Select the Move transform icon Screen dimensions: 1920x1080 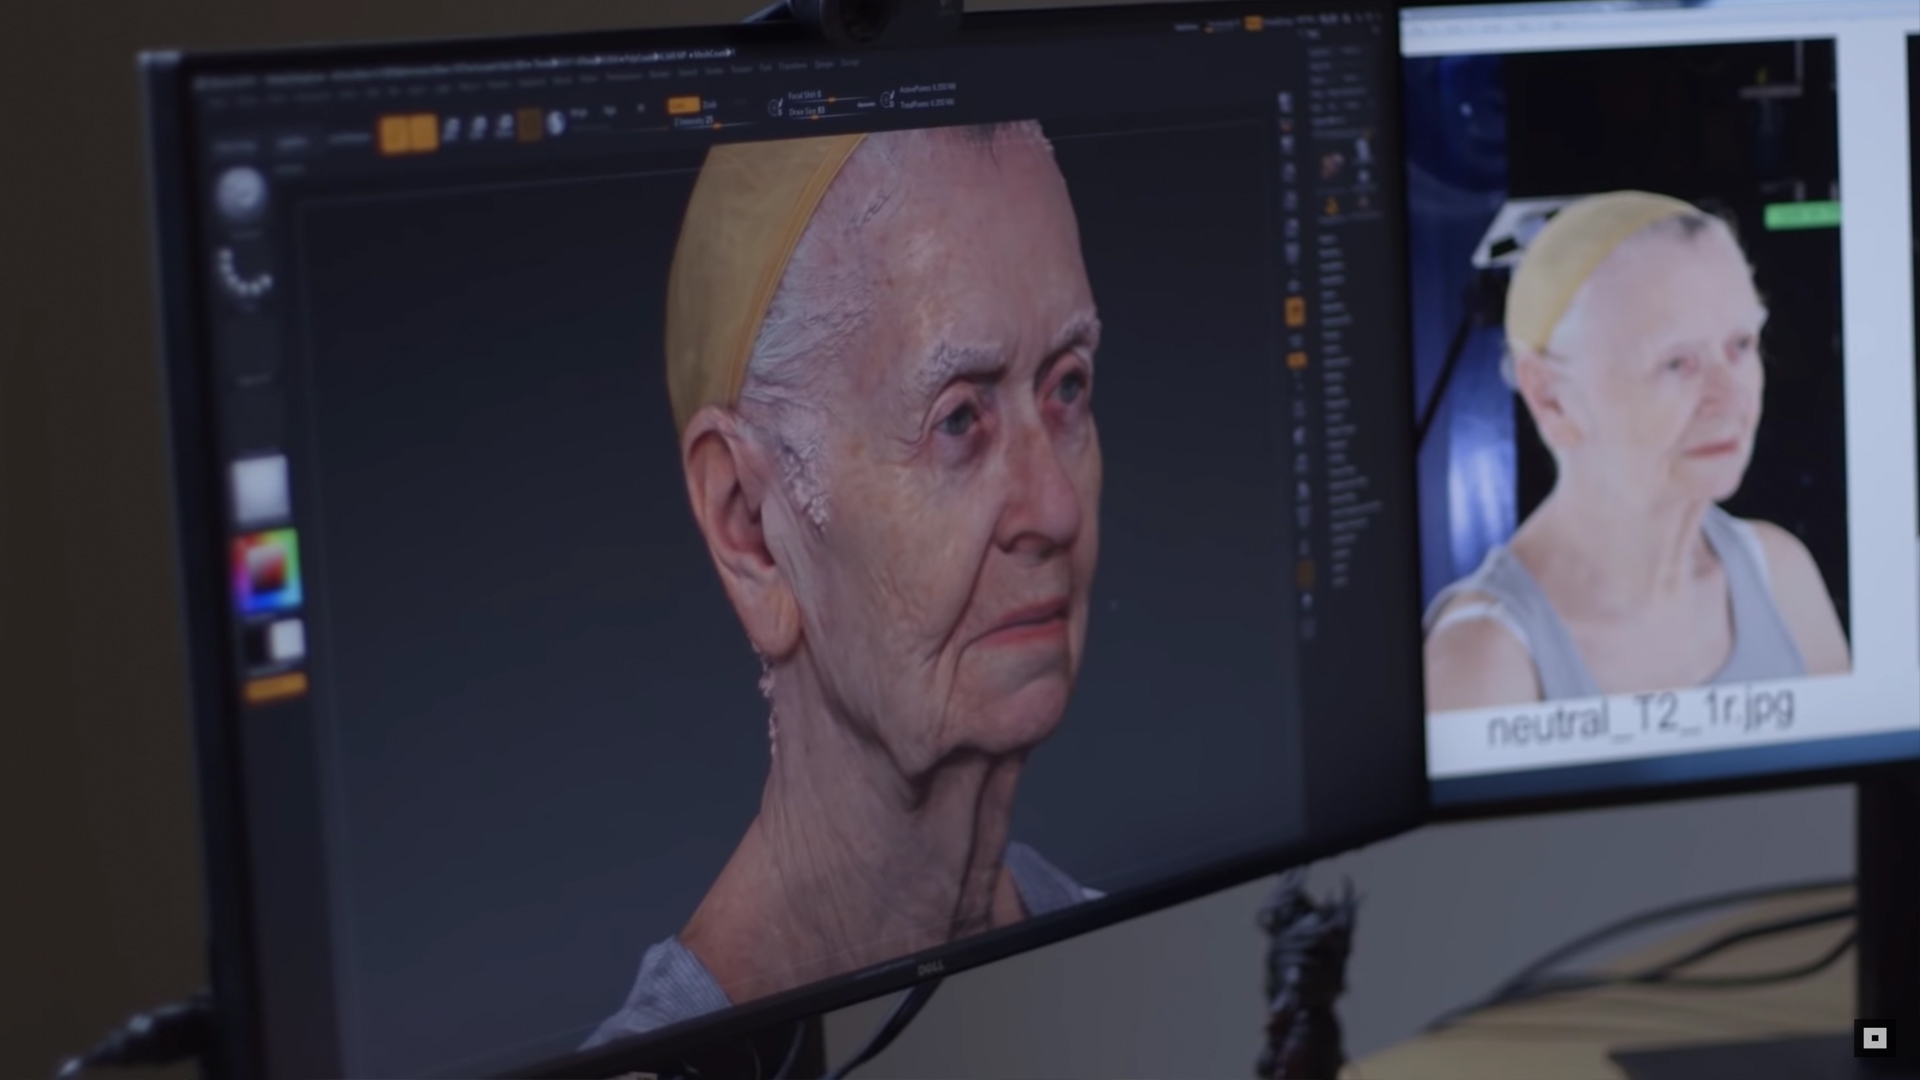click(452, 130)
